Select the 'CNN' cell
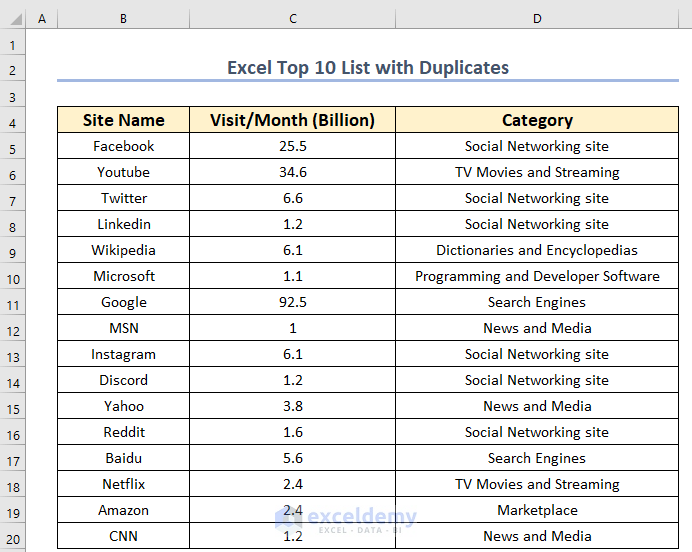Screen dimensions: 692x552 124,537
